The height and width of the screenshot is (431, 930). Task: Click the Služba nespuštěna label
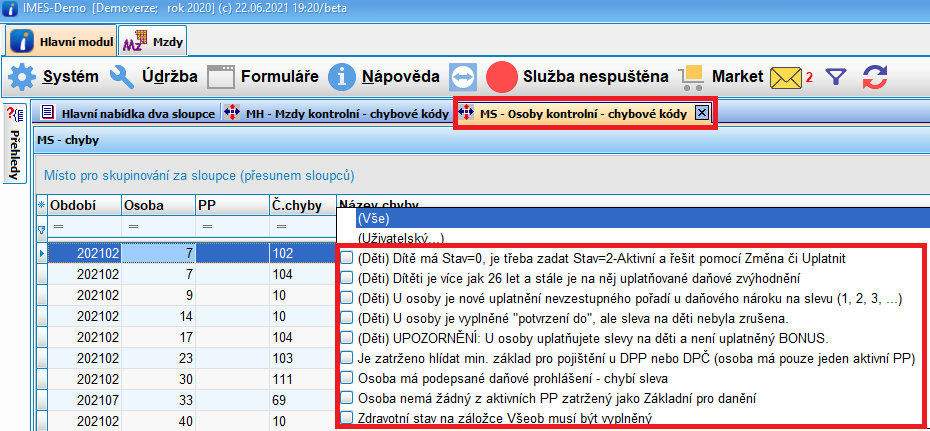pos(595,77)
